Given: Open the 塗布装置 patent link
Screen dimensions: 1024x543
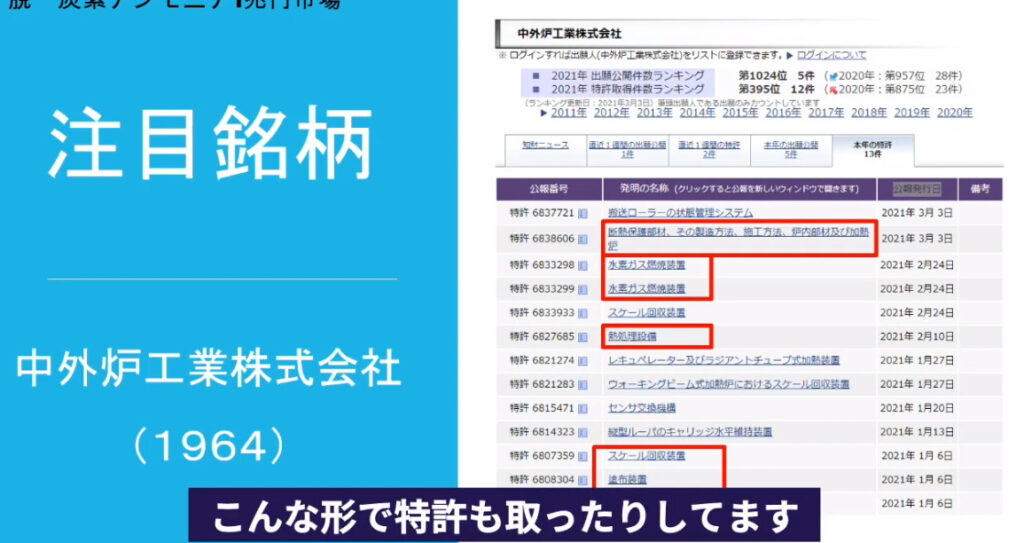Looking at the screenshot, I should [x=627, y=480].
